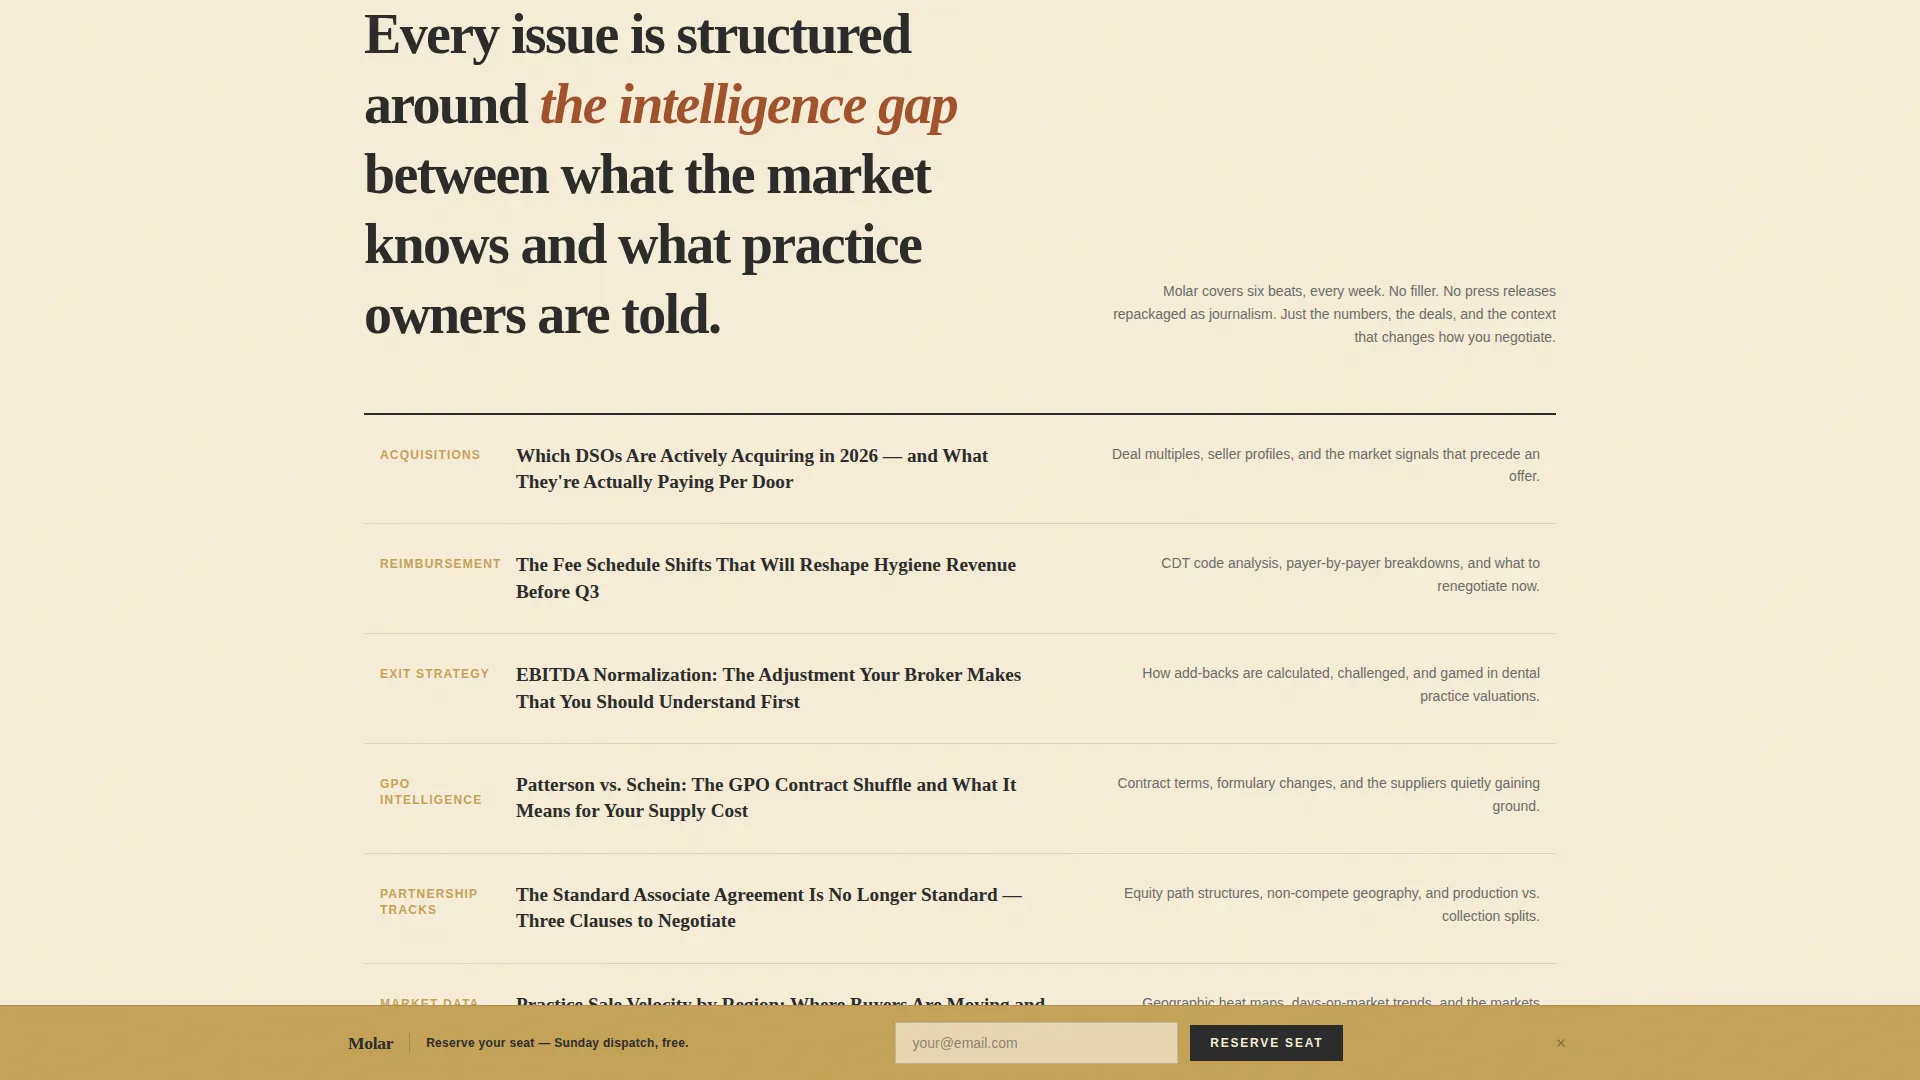Open the Molar logo link in footer bar
The image size is (1920, 1080).
[371, 1043]
